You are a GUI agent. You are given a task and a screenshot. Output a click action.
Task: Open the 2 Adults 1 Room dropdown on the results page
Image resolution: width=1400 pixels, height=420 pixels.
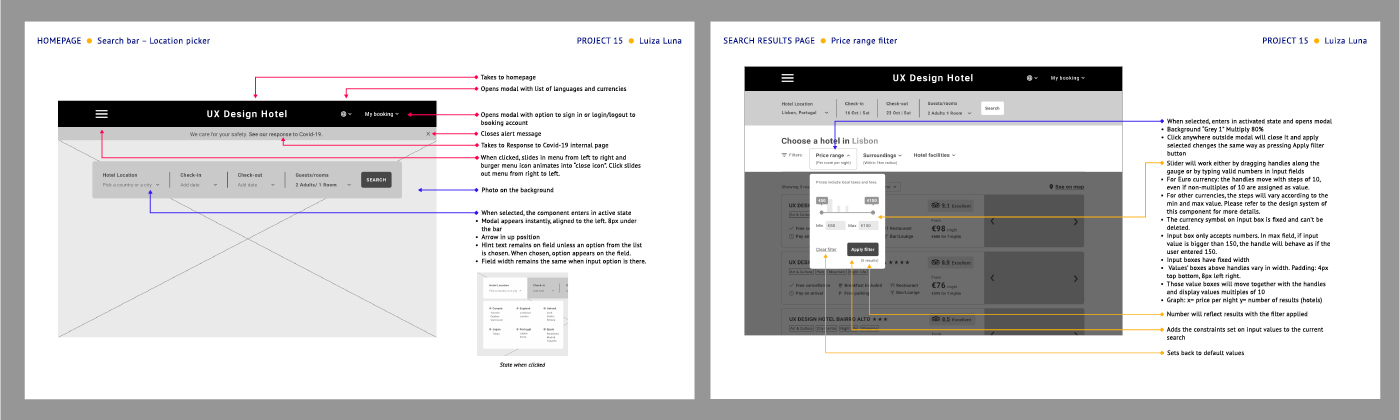tap(949, 112)
